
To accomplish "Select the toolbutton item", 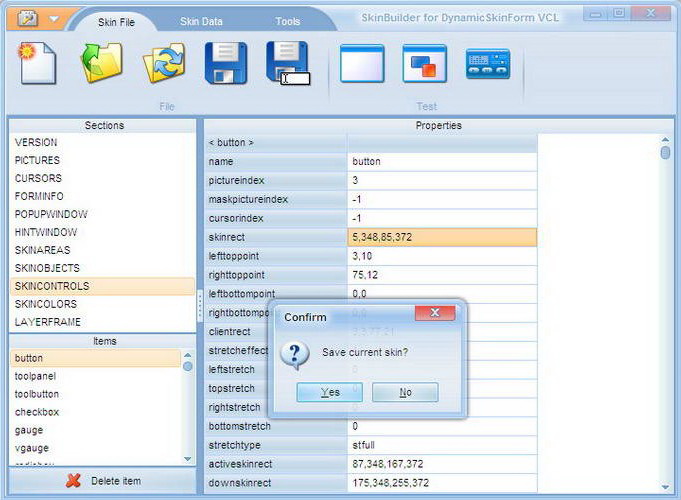I will coord(95,394).
